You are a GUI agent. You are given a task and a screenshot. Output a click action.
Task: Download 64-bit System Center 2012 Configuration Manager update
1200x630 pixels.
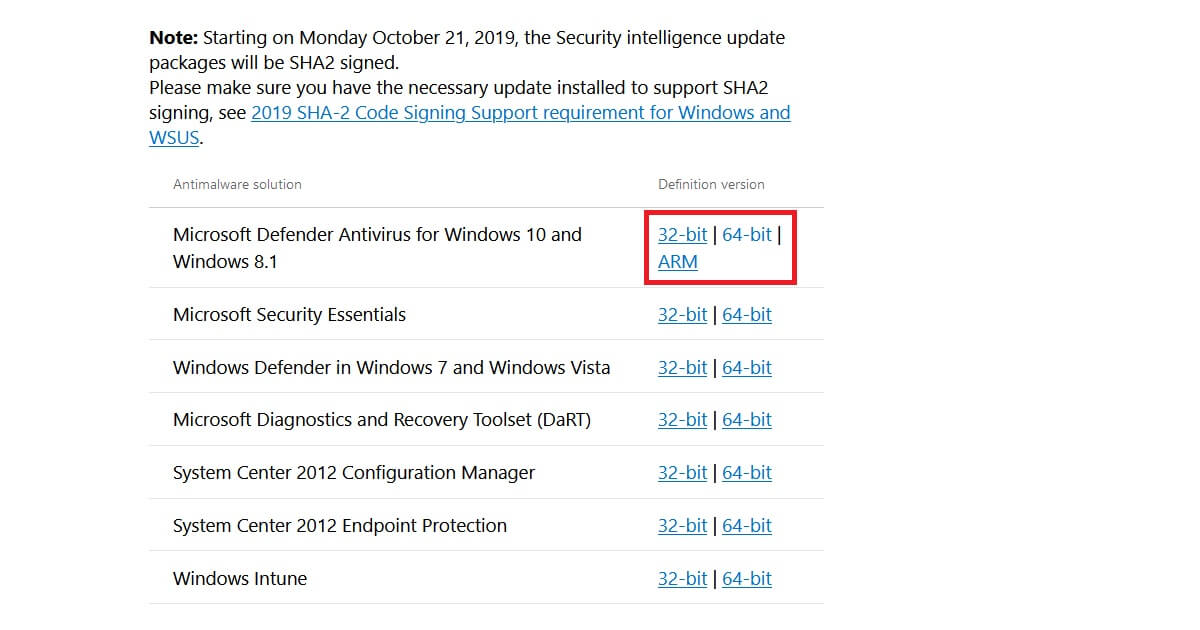pos(746,472)
